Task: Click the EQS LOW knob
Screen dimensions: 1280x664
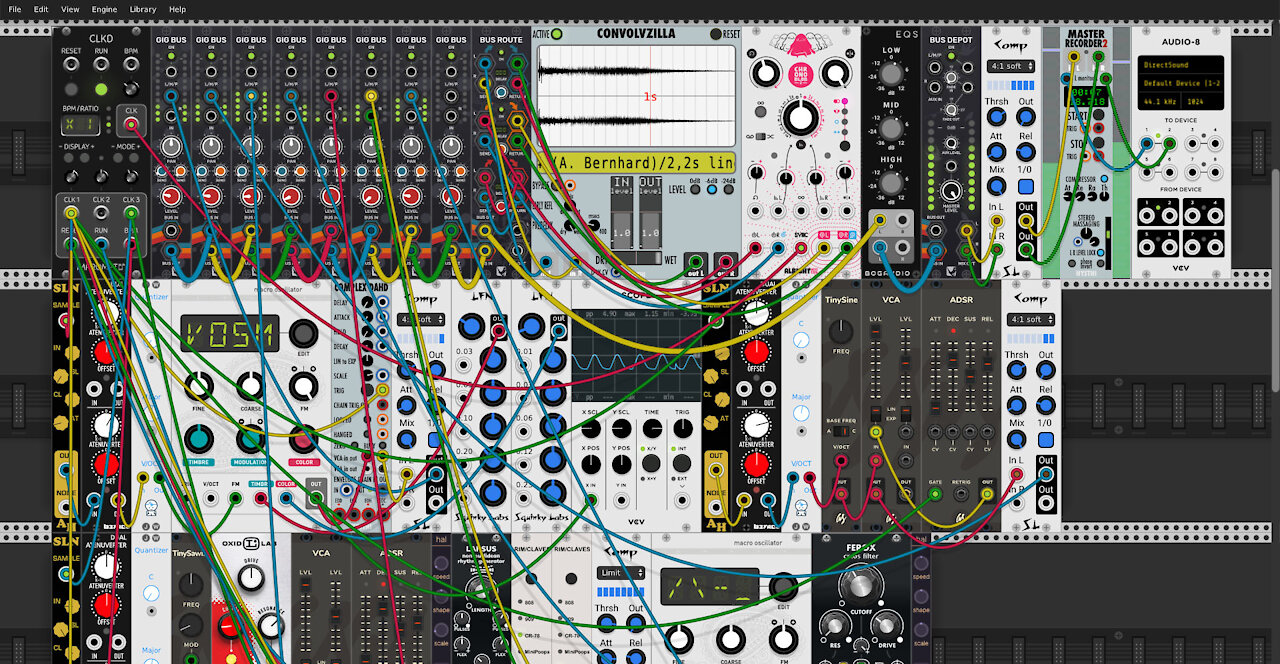Action: [x=891, y=74]
